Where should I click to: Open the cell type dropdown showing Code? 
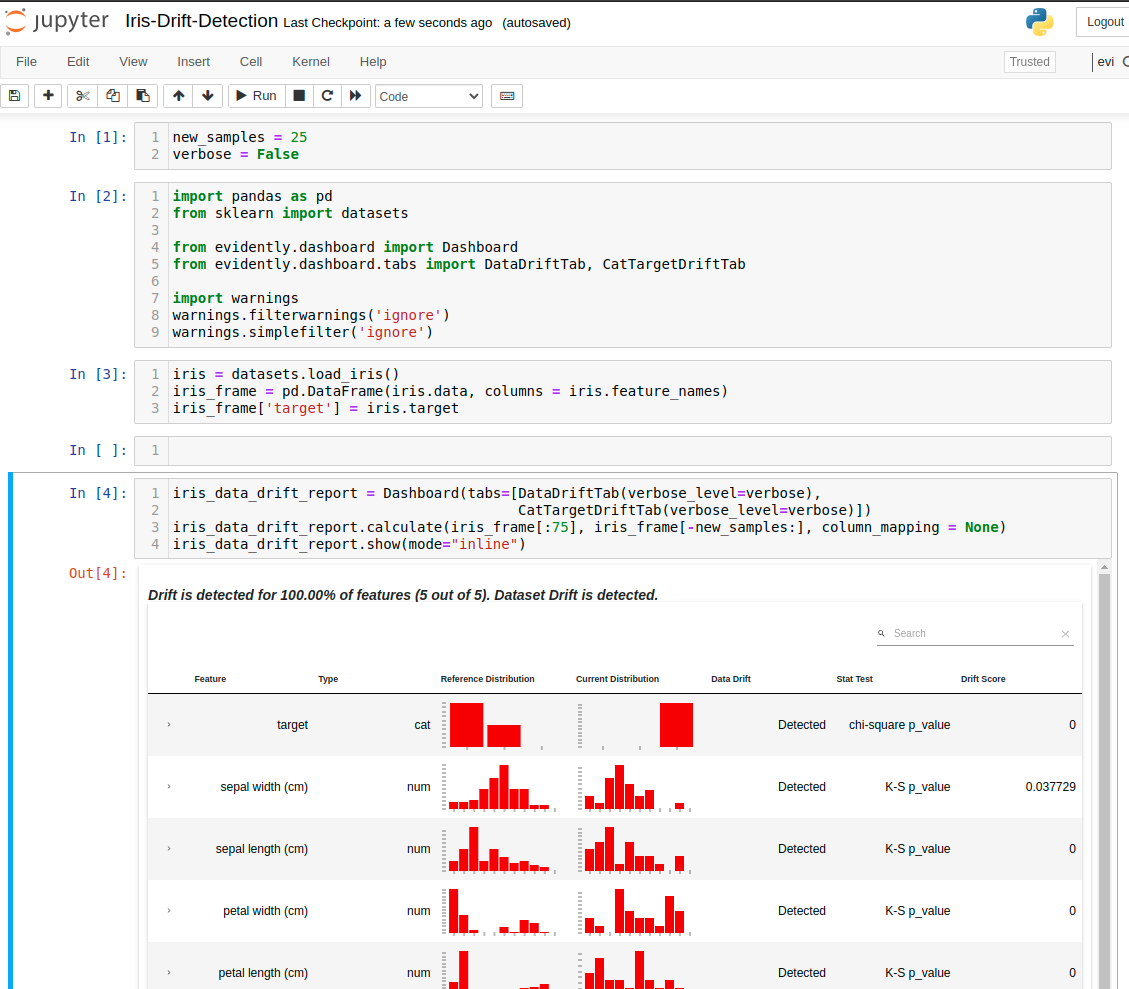[x=427, y=96]
